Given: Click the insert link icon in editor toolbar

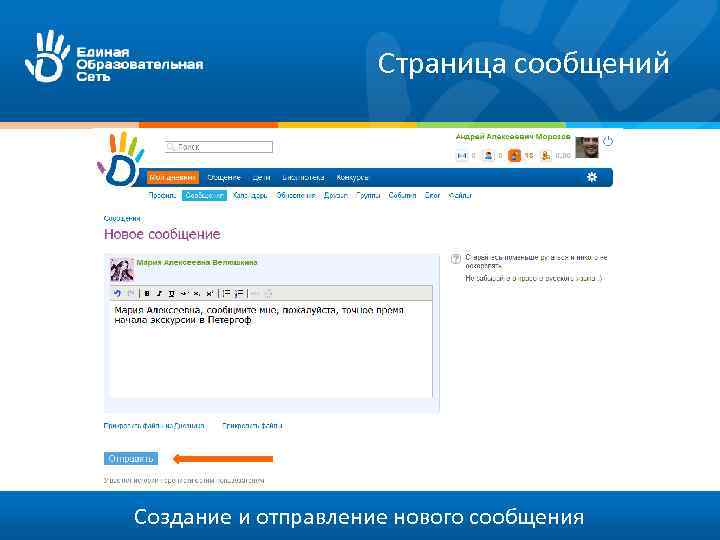Looking at the screenshot, I should click(256, 293).
